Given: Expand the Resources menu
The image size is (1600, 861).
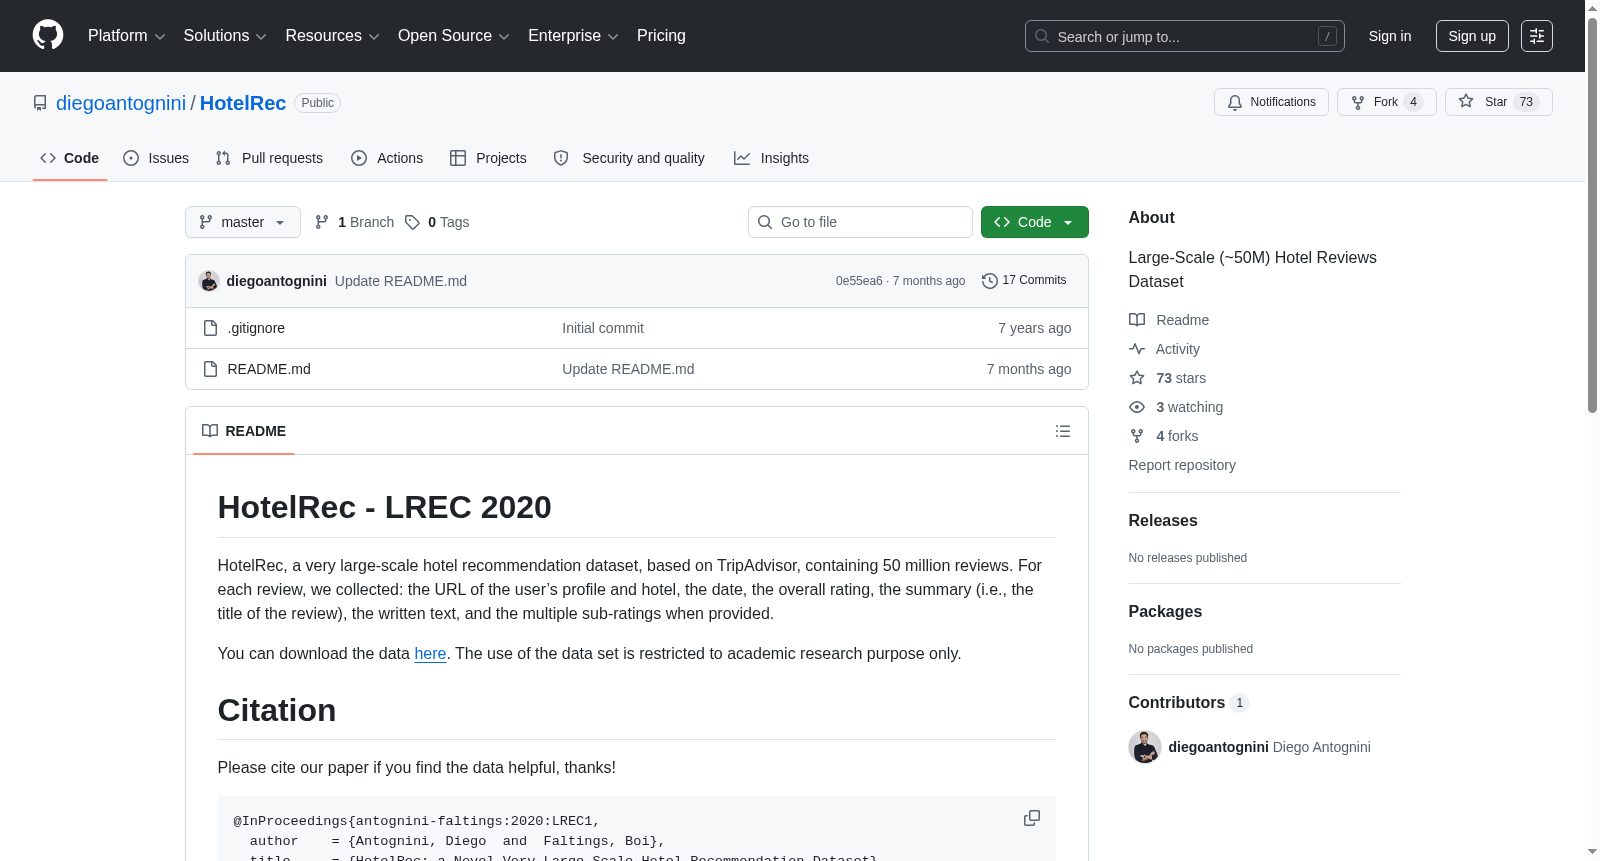Looking at the screenshot, I should click(332, 36).
